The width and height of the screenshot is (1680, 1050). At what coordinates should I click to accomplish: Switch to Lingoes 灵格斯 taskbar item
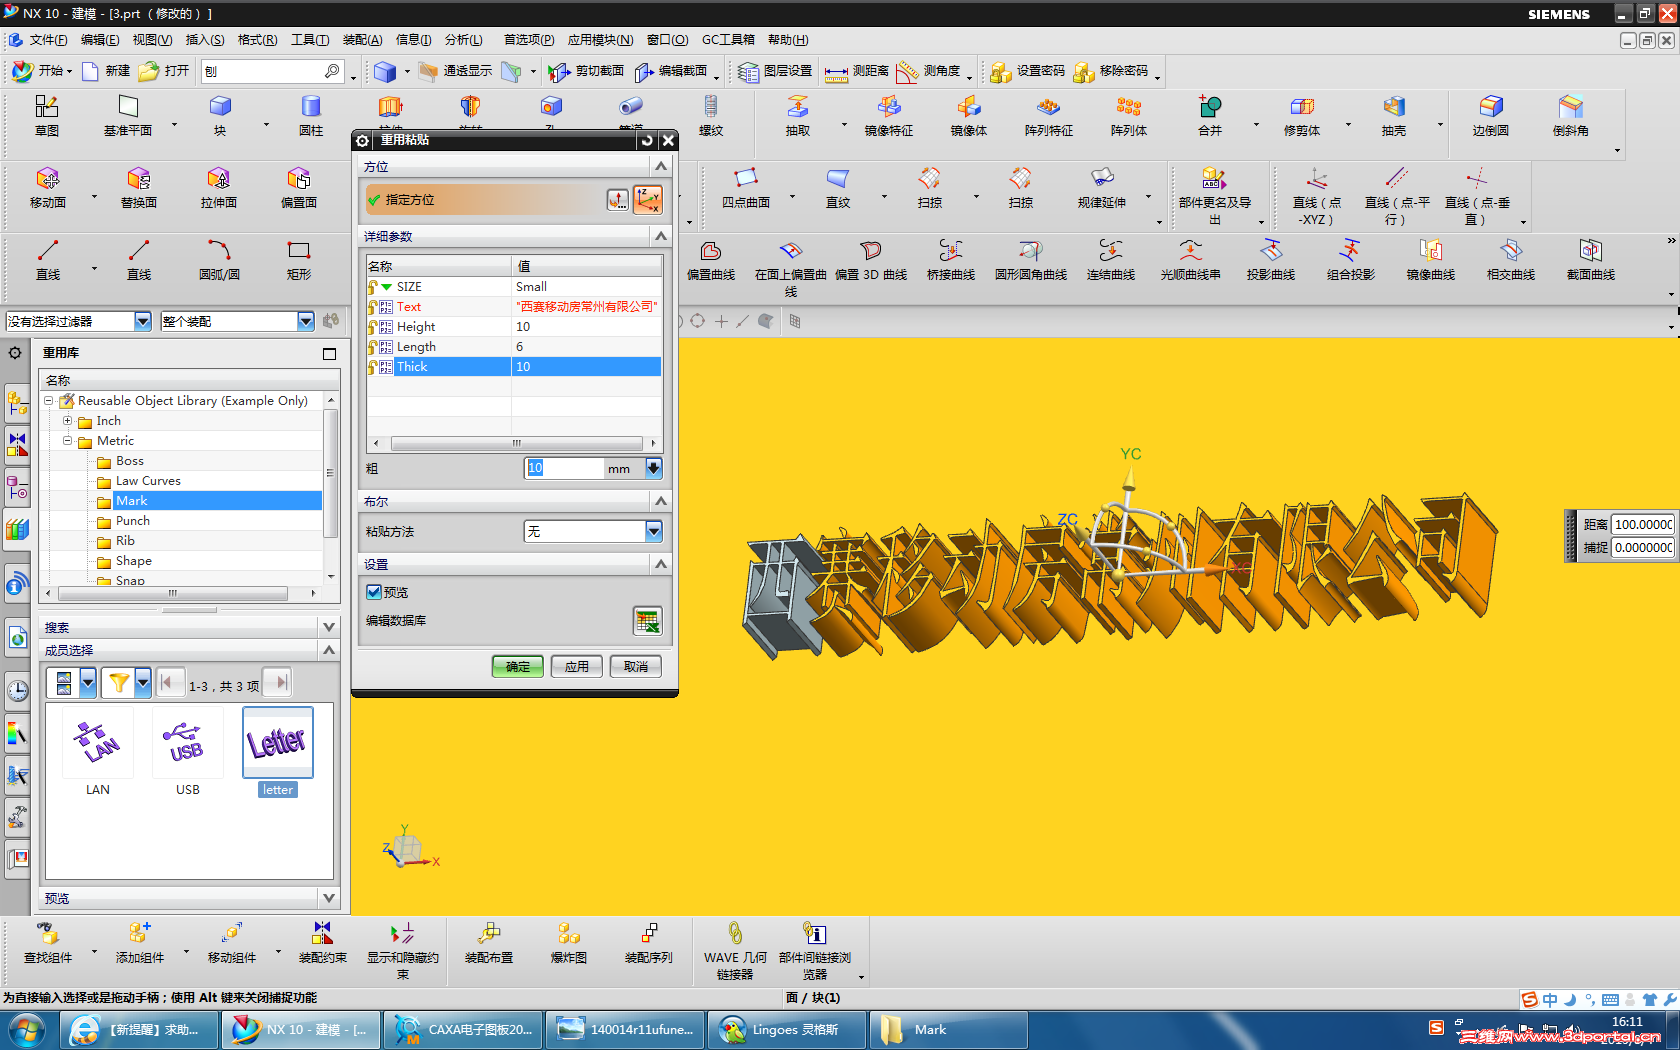pyautogui.click(x=786, y=1029)
